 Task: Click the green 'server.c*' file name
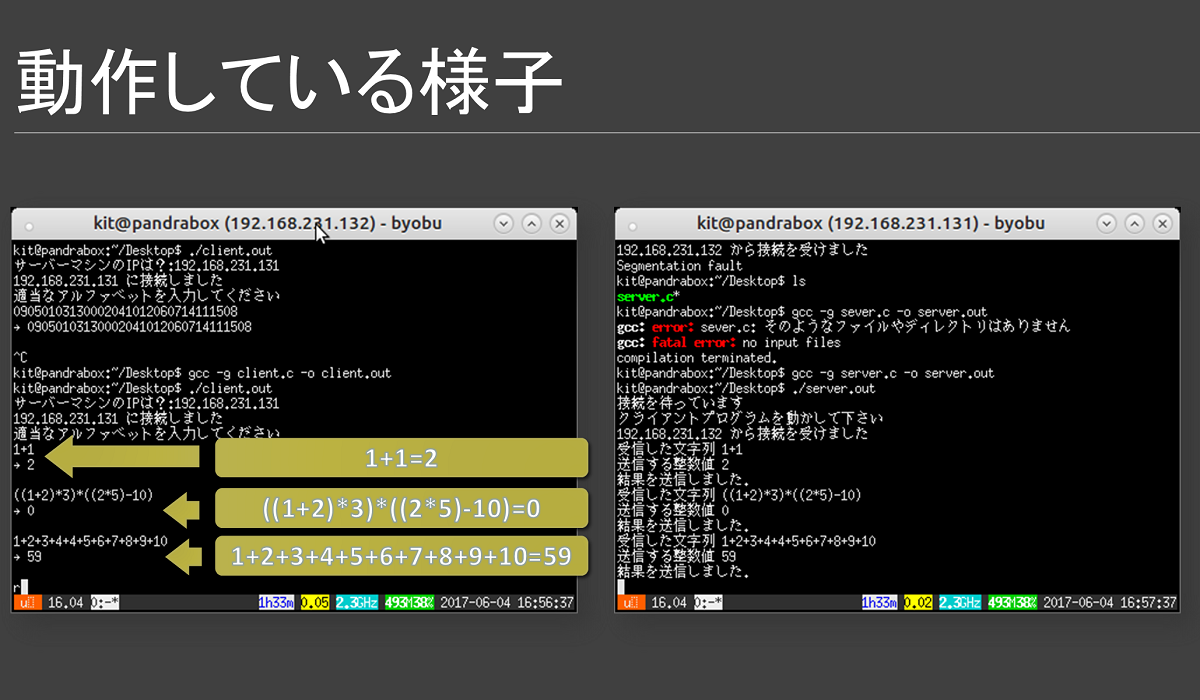[x=649, y=296]
